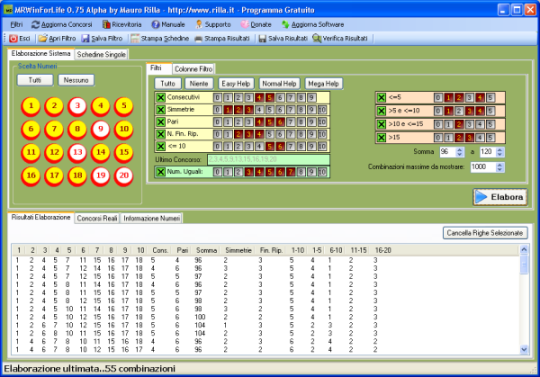The image size is (540, 377).
Task: Click Cancella Righe Selezionate button
Action: pyautogui.click(x=485, y=233)
